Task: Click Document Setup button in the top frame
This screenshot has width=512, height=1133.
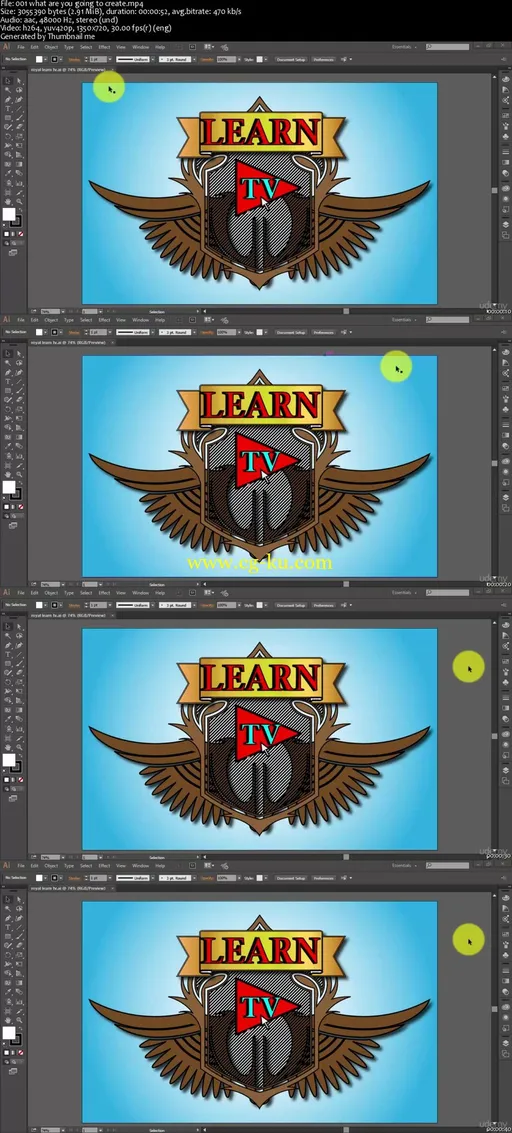Action: pos(291,59)
